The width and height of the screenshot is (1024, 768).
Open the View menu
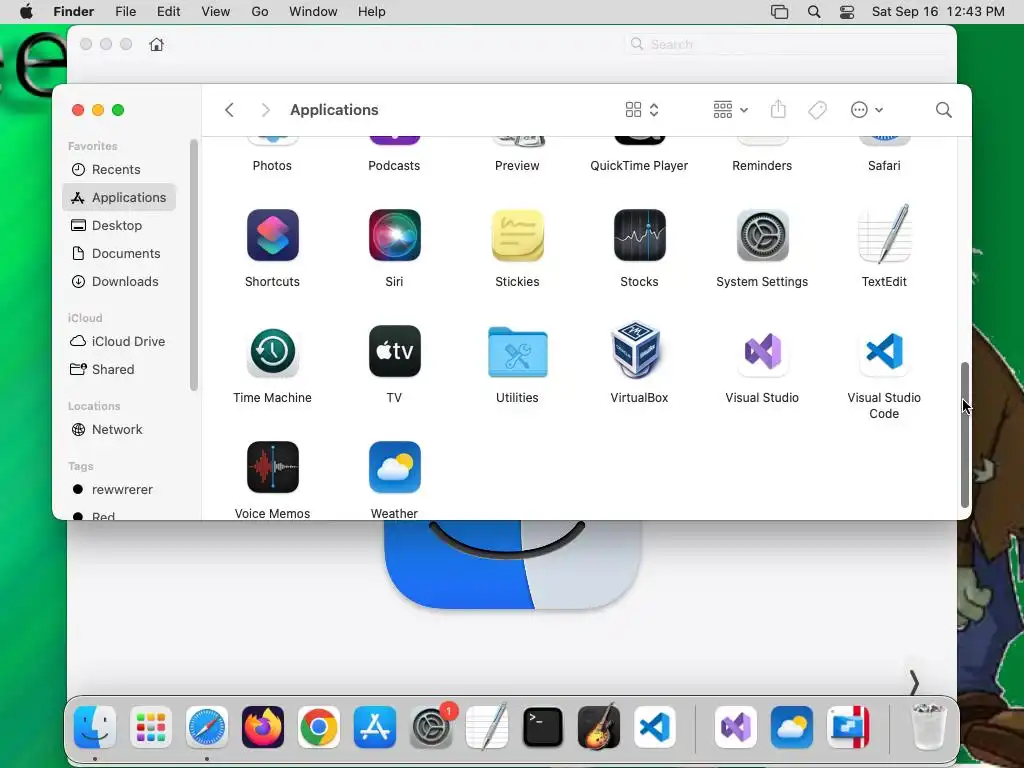216,12
